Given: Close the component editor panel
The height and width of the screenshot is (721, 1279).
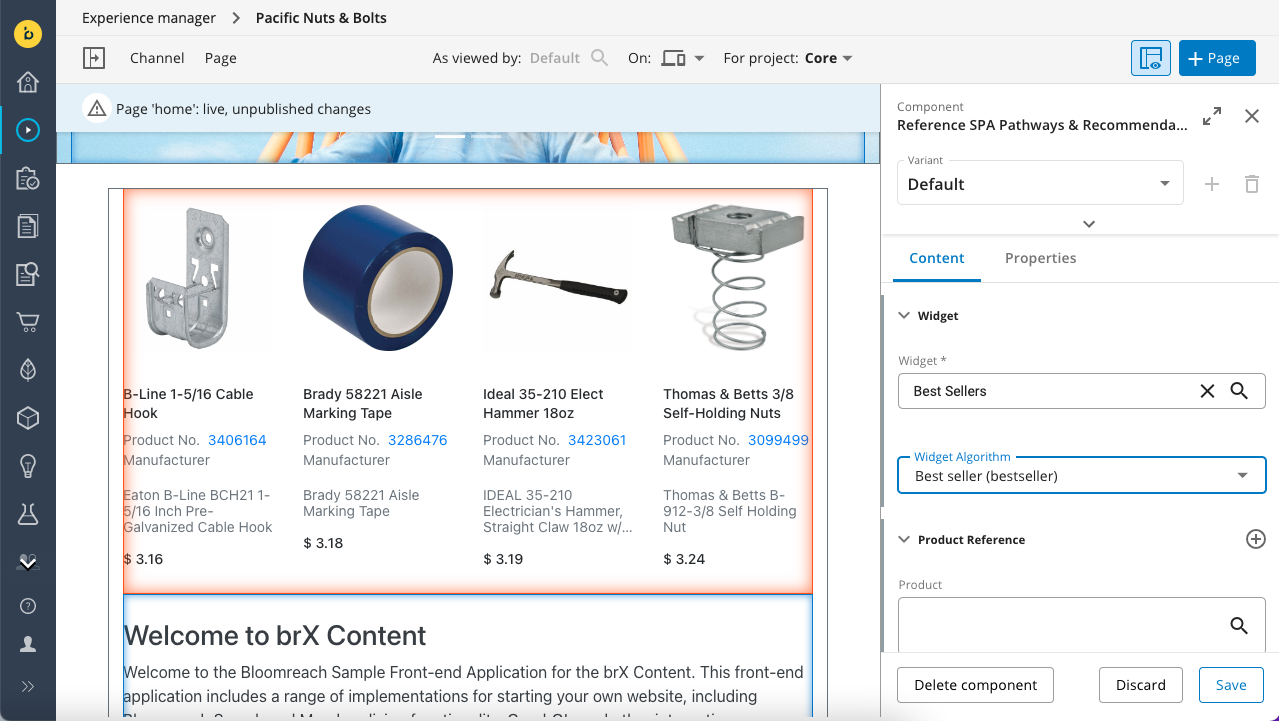Looking at the screenshot, I should pos(1252,116).
